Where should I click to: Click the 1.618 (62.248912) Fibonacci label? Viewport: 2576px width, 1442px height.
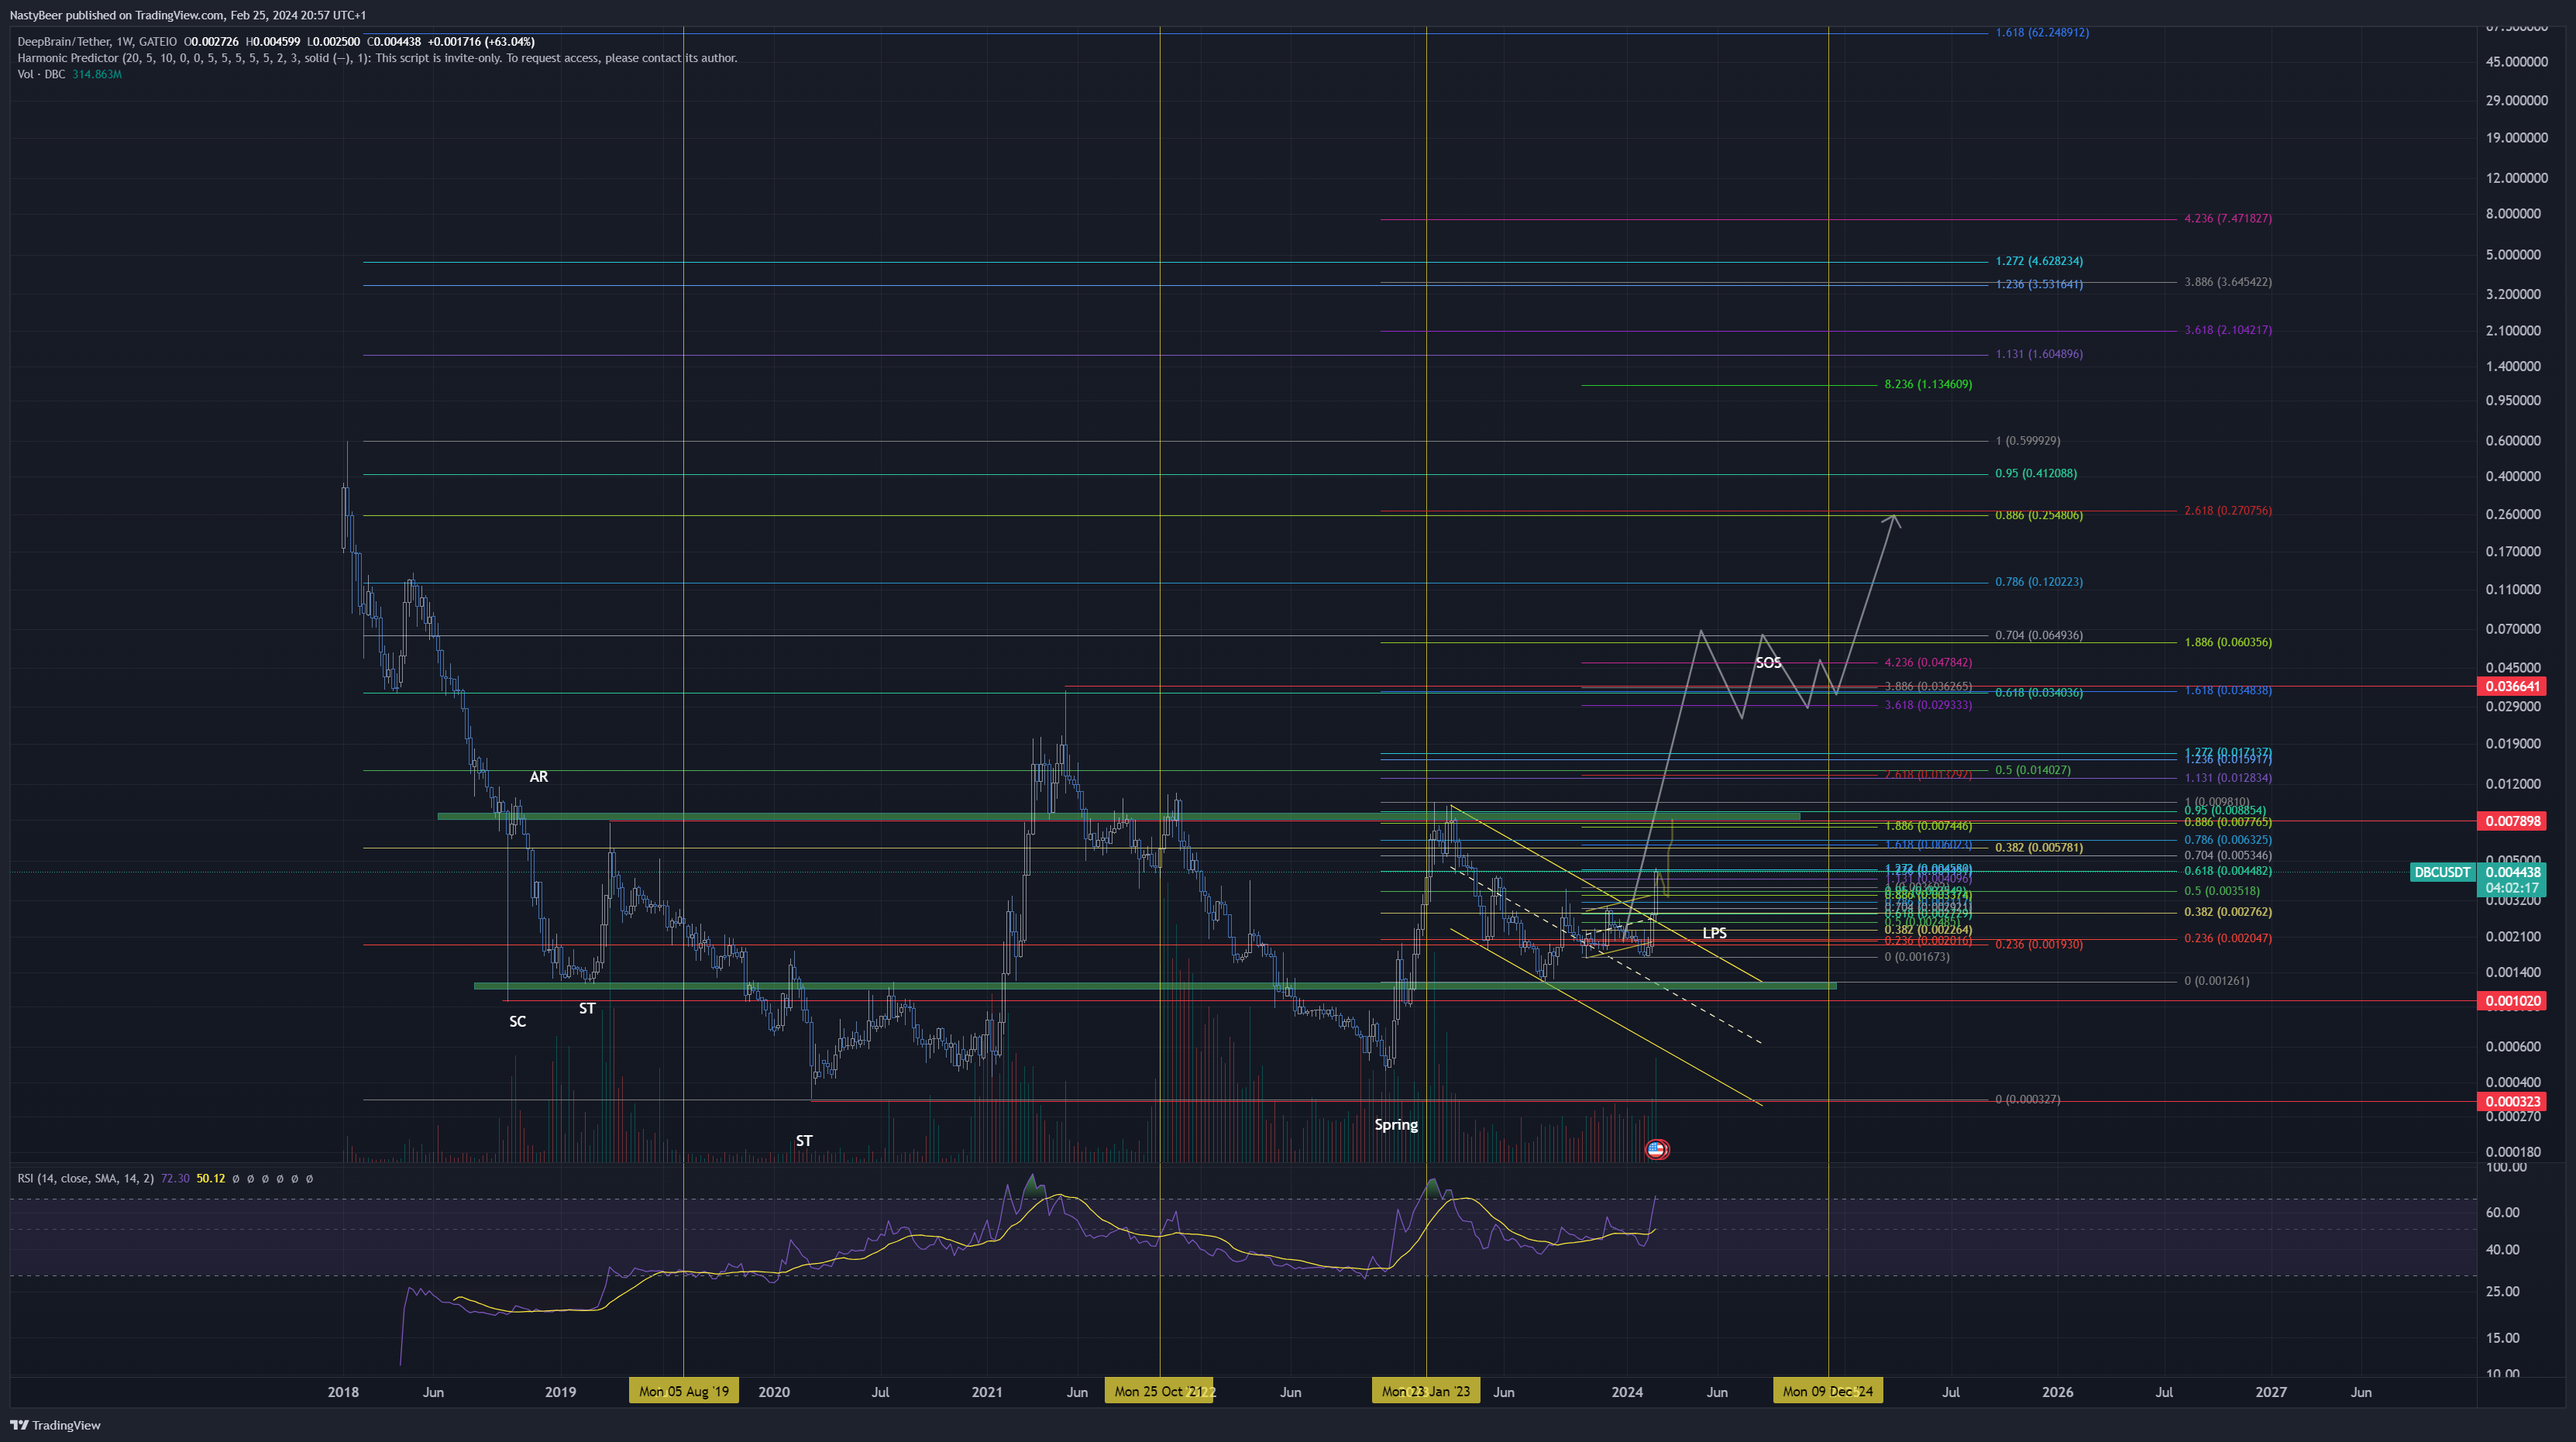[2042, 33]
